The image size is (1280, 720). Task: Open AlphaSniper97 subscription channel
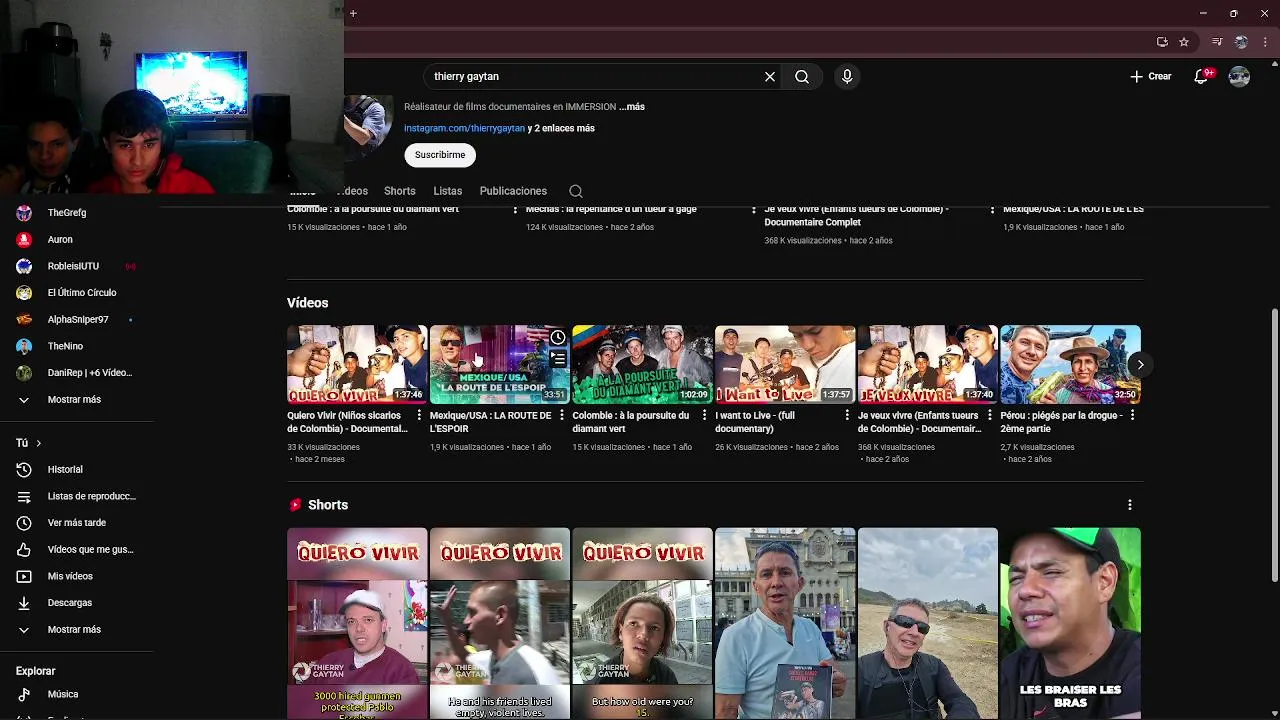click(77, 319)
